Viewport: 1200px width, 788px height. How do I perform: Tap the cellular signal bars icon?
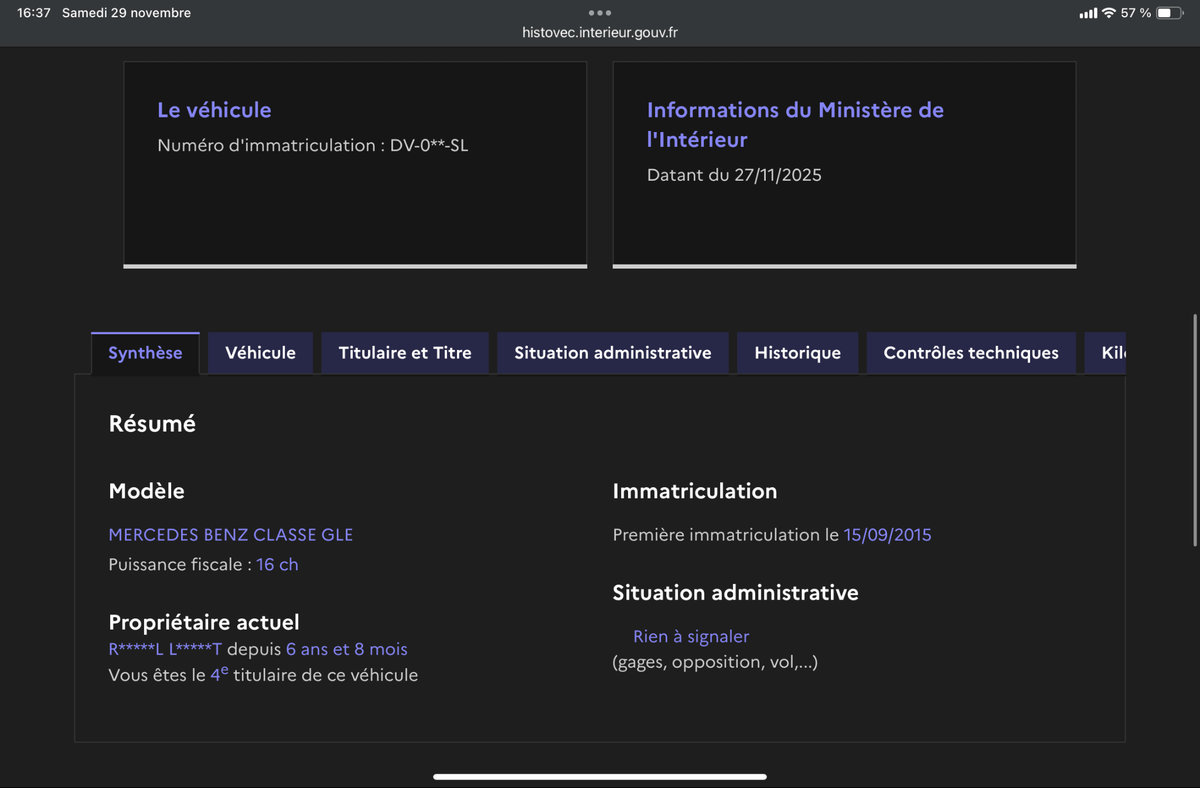[x=1088, y=13]
